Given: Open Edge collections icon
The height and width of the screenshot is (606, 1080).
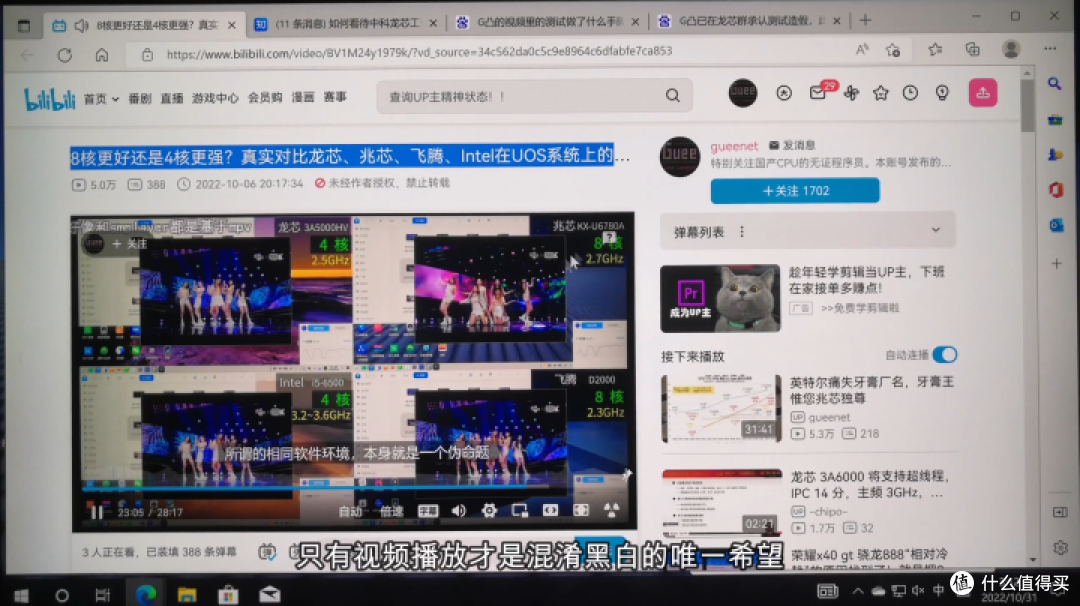Looking at the screenshot, I should 973,50.
